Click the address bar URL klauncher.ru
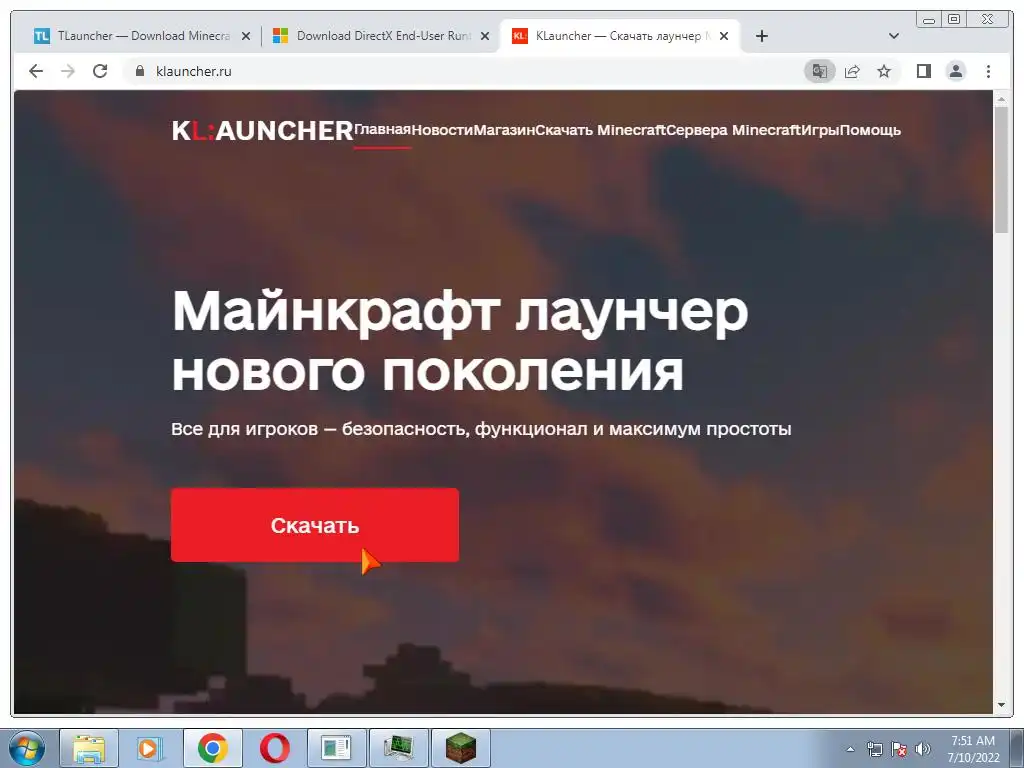Viewport: 1024px width, 768px height. [x=193, y=71]
